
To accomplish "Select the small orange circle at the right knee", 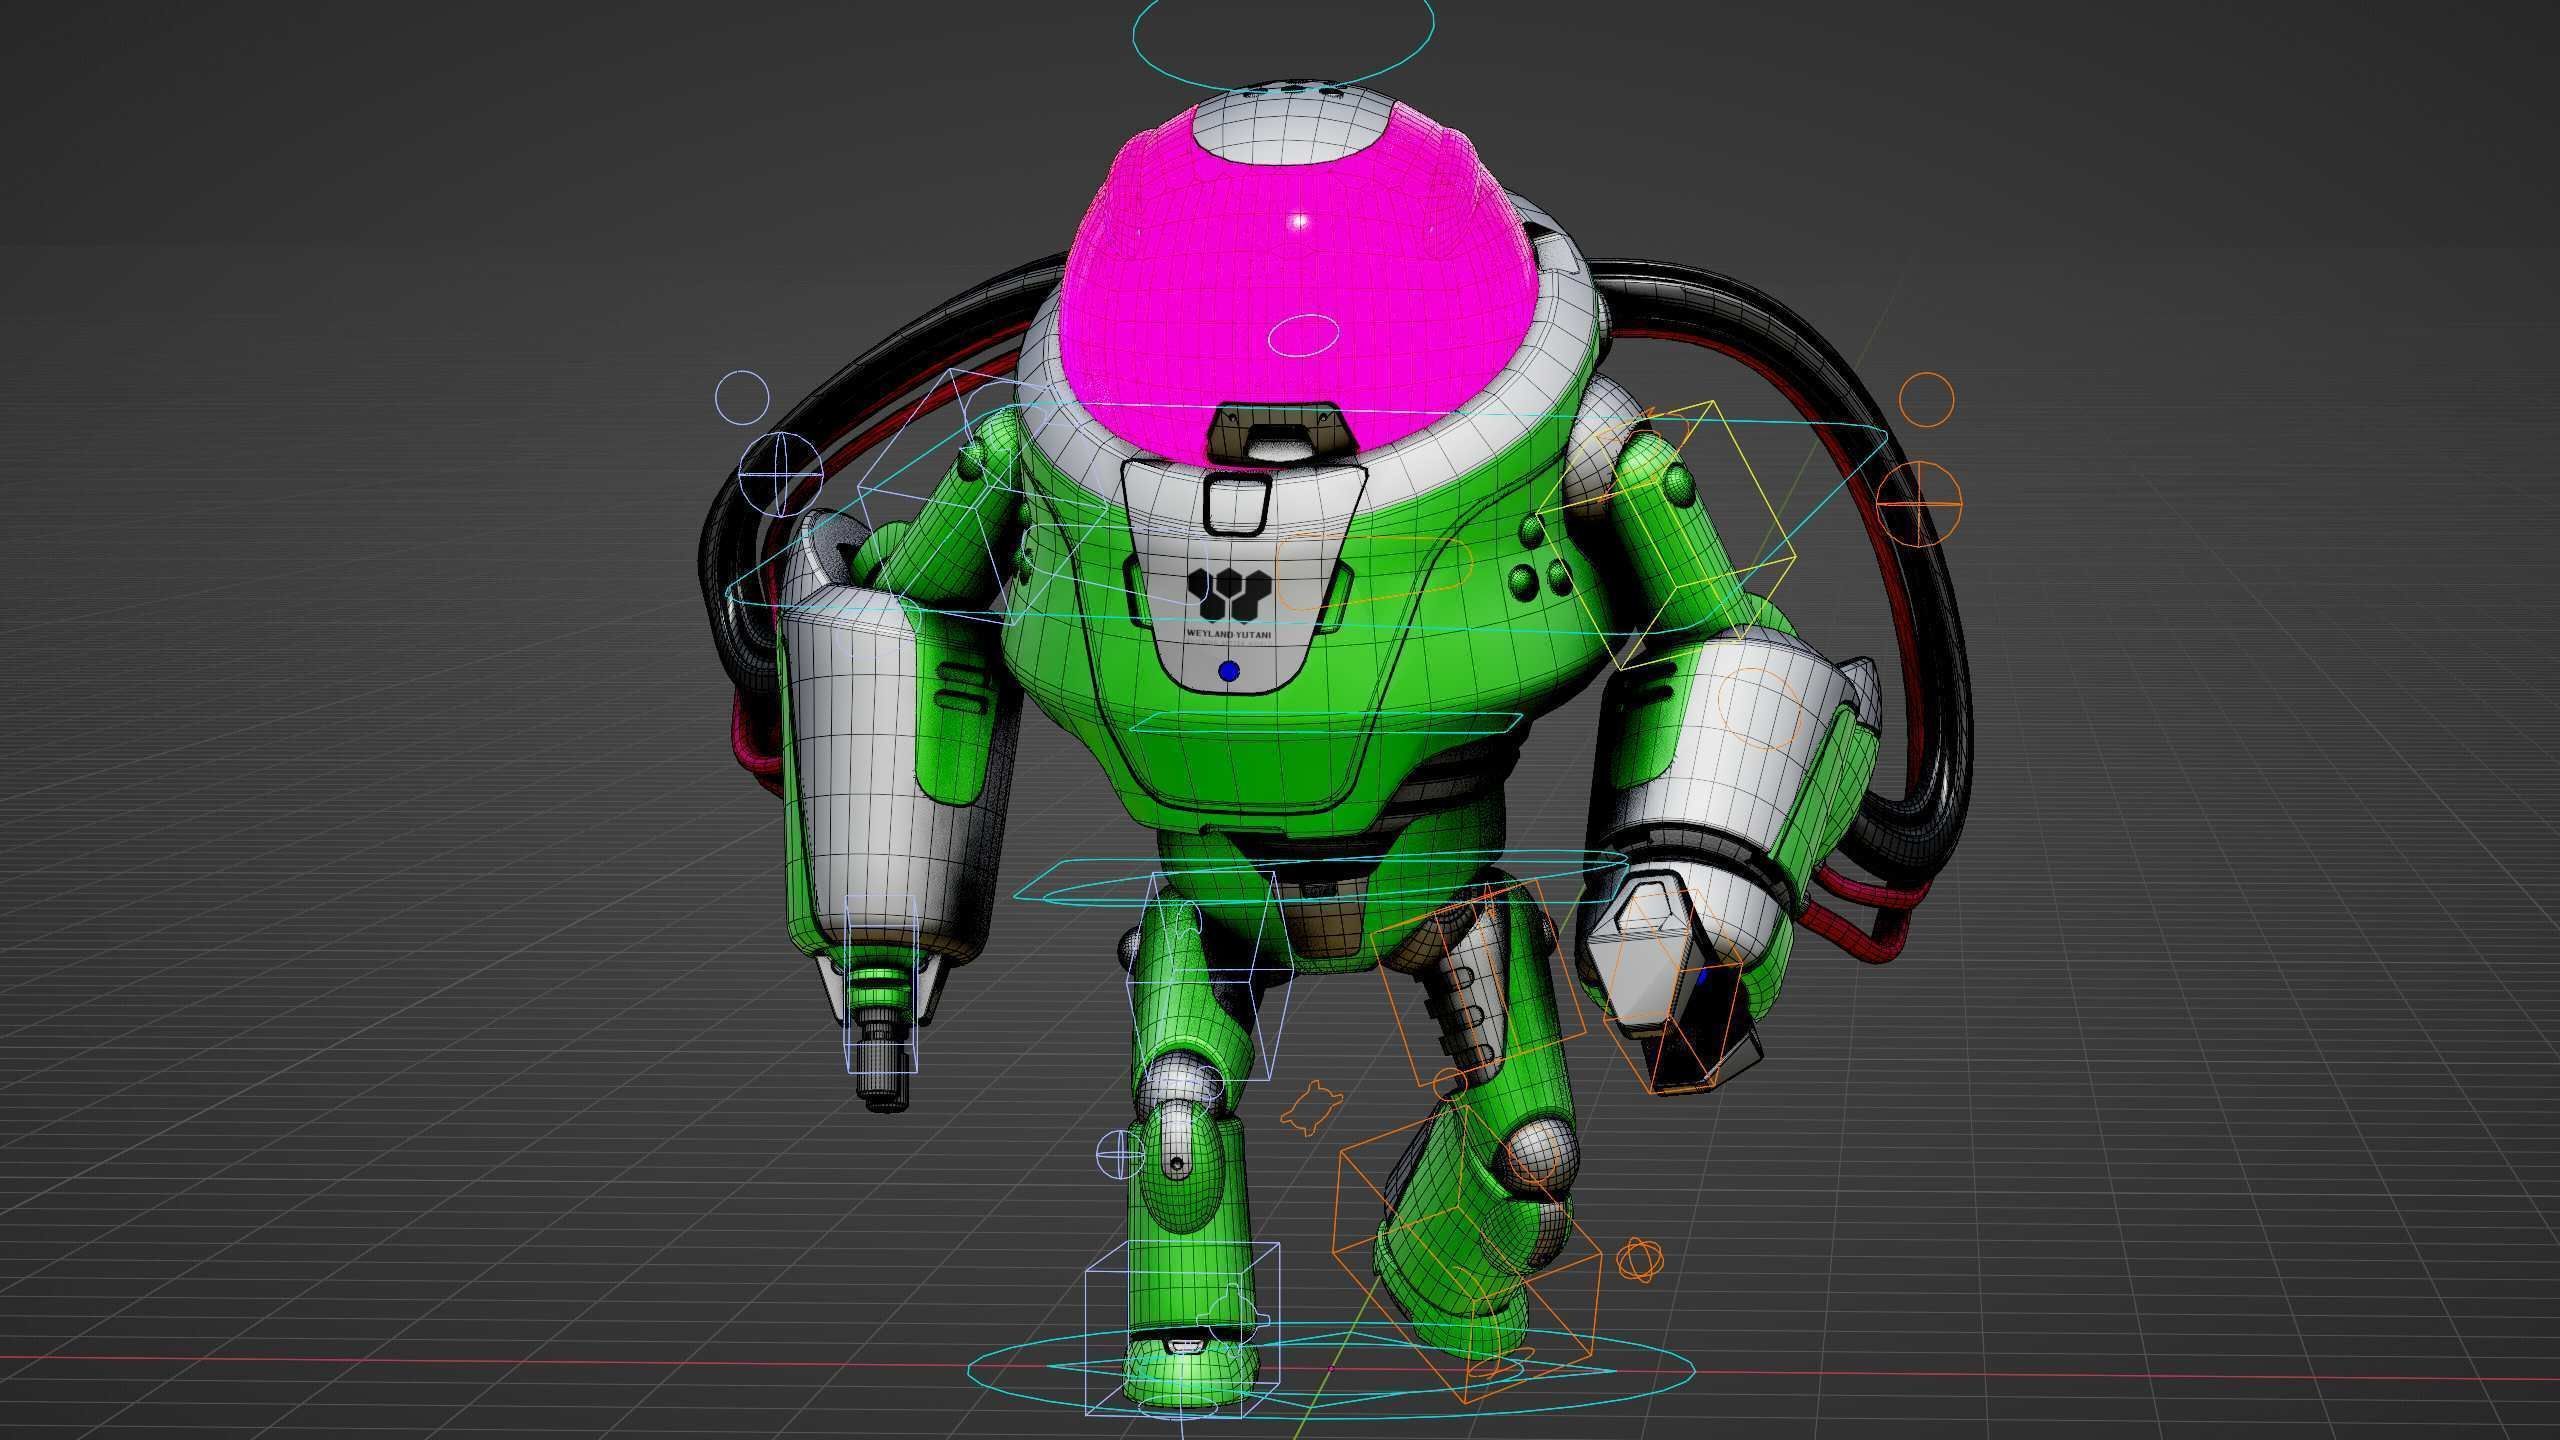I will (1448, 1083).
